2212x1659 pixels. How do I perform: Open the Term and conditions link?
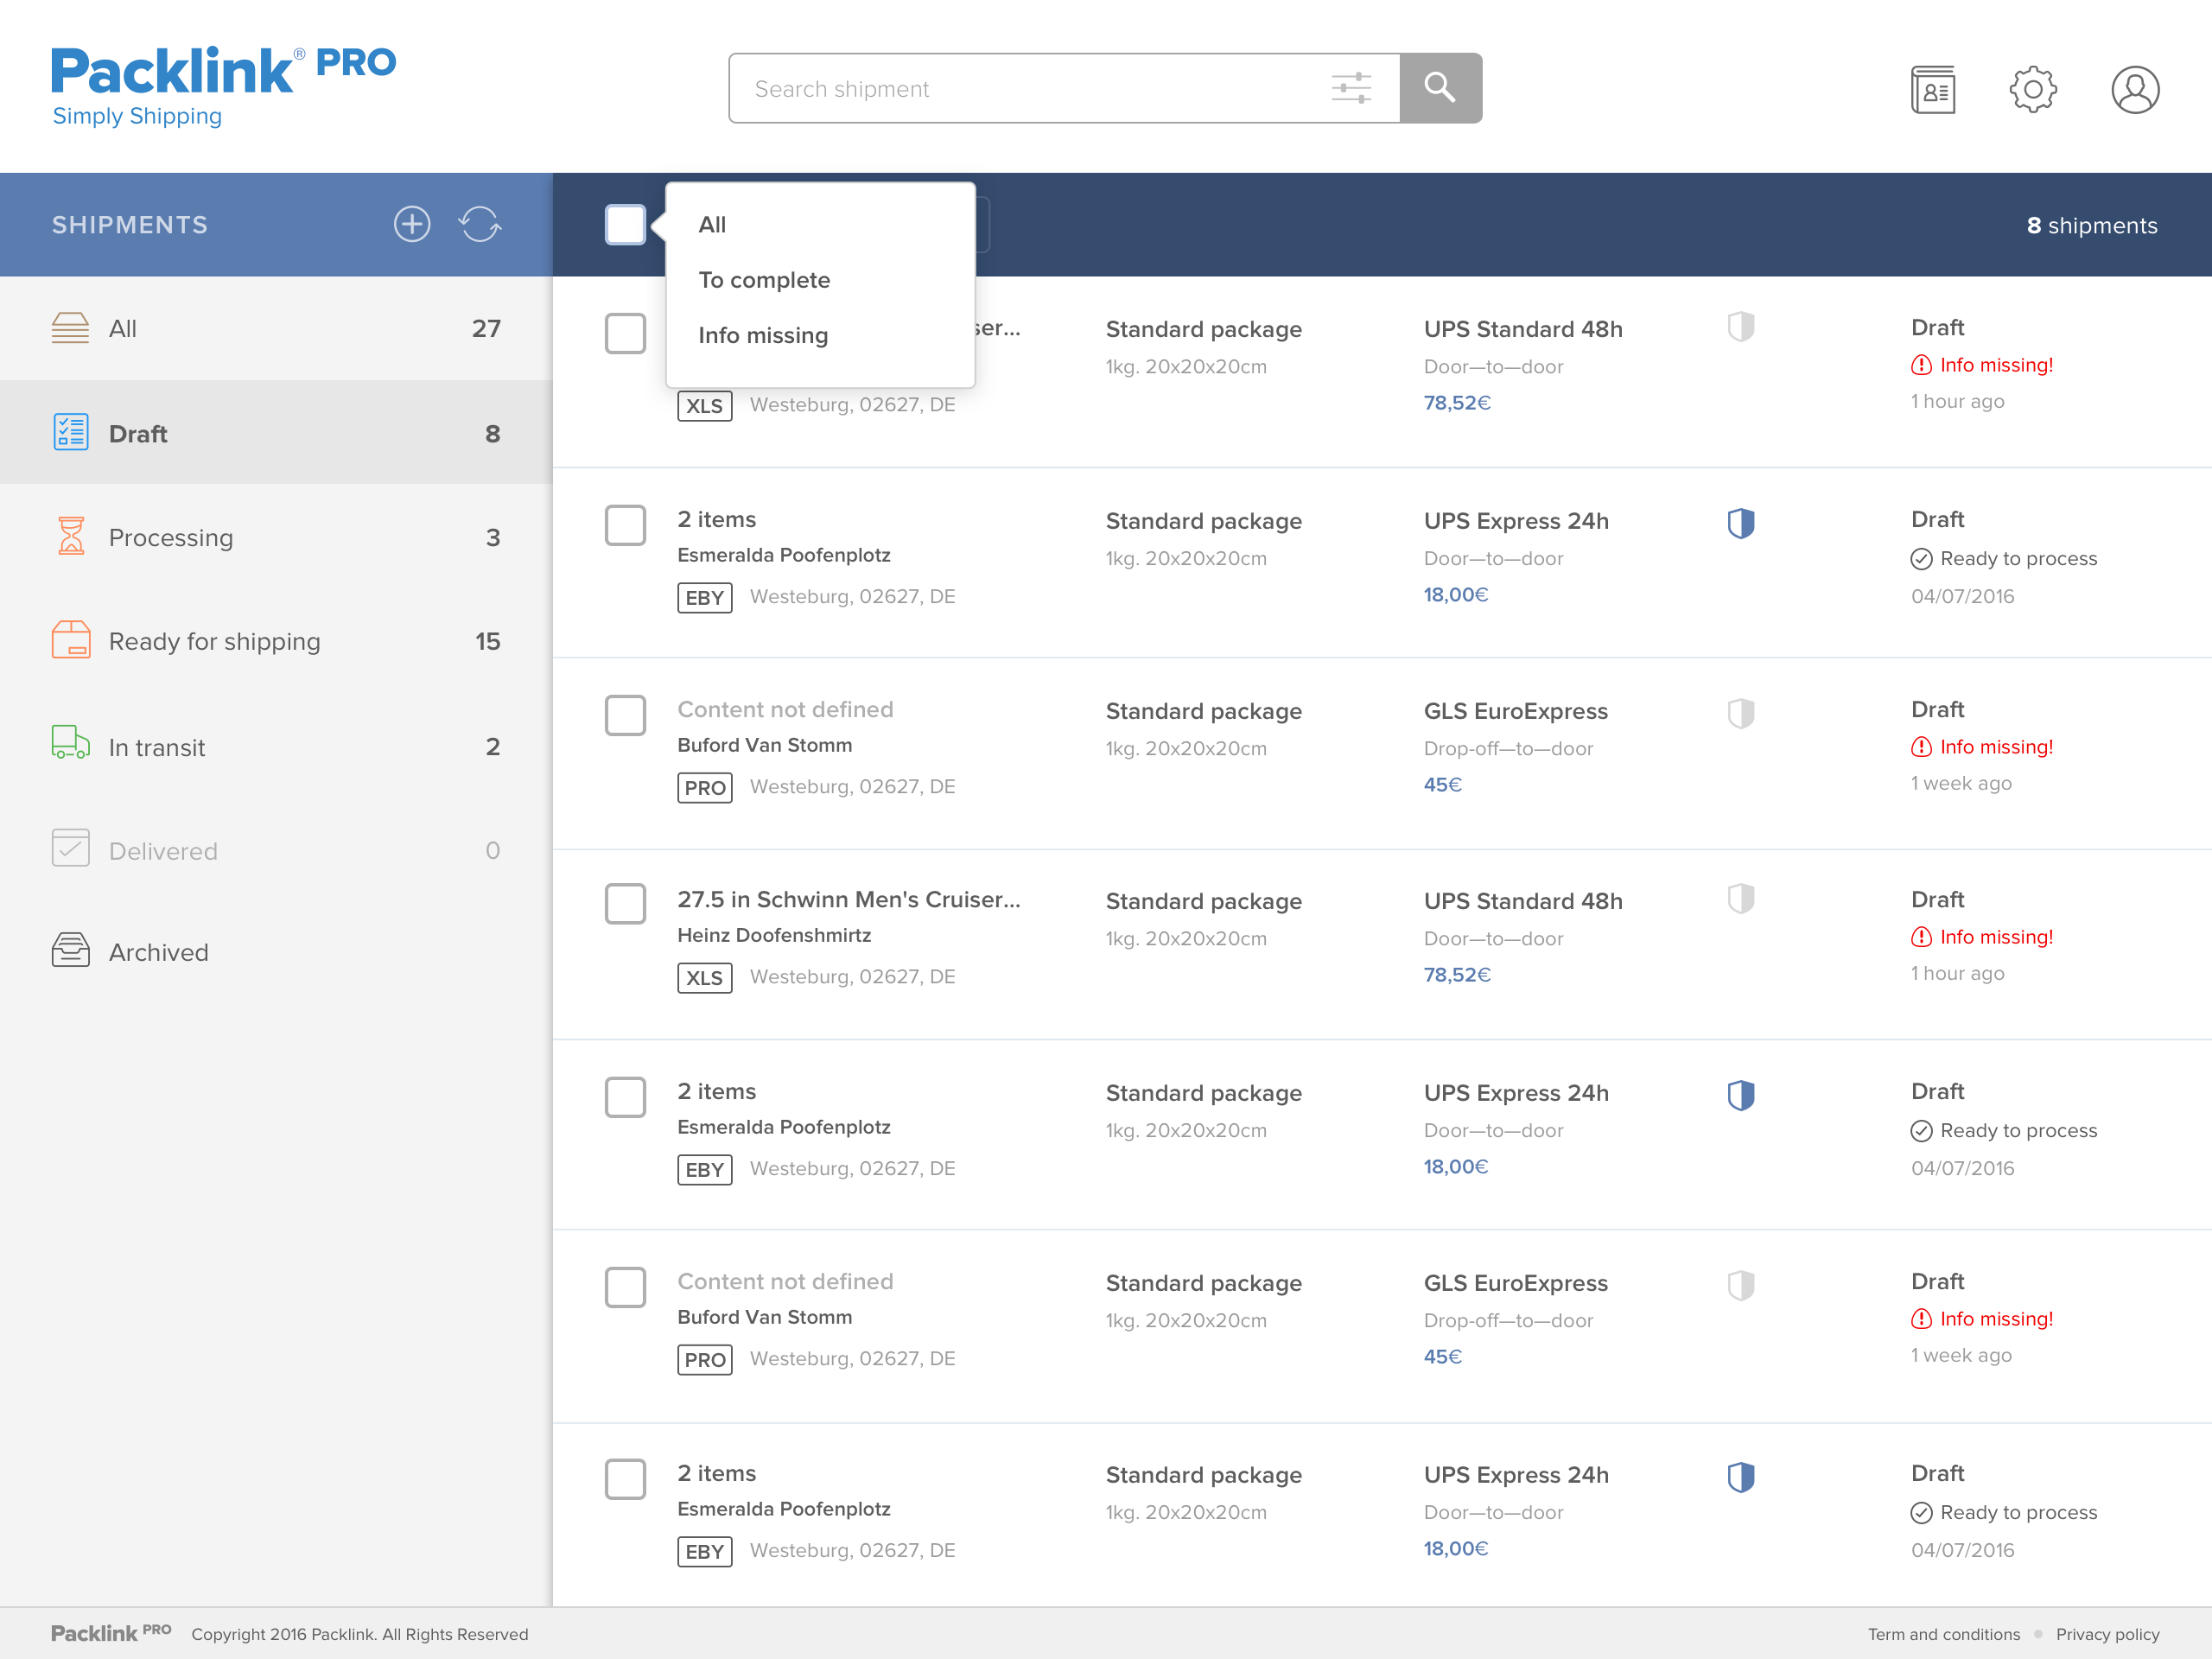1943,1634
